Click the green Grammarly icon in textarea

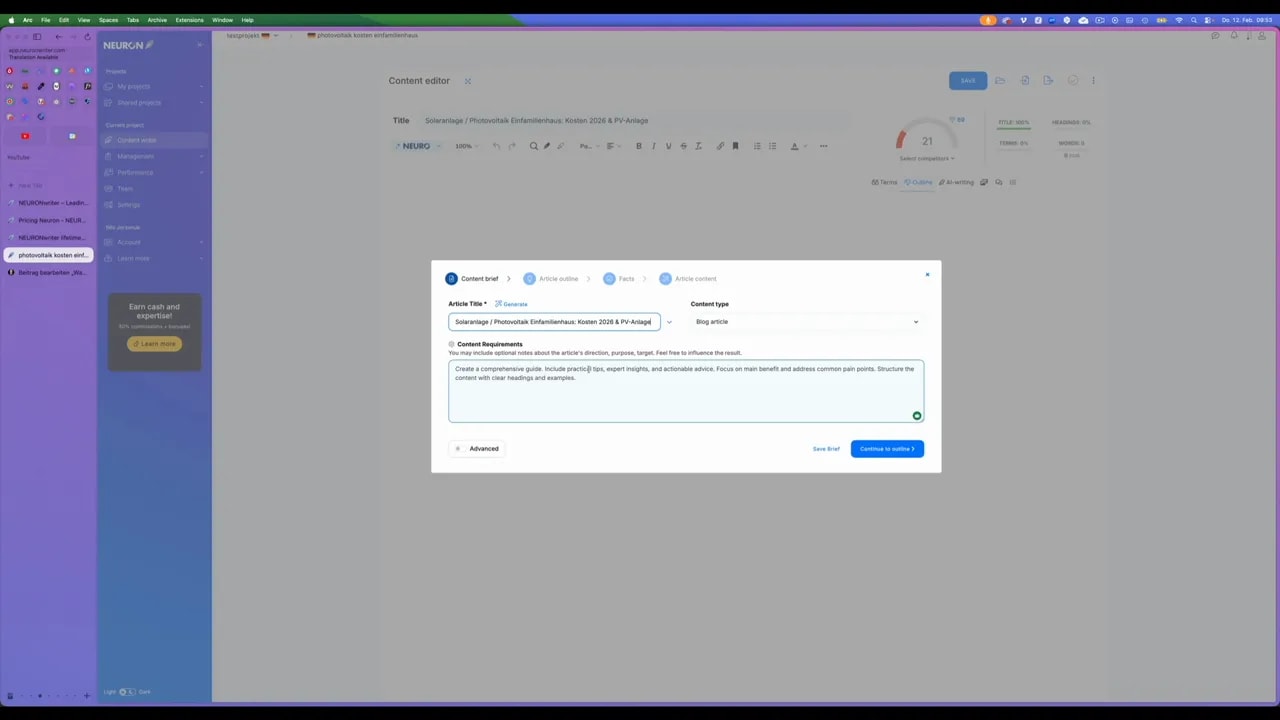point(916,416)
